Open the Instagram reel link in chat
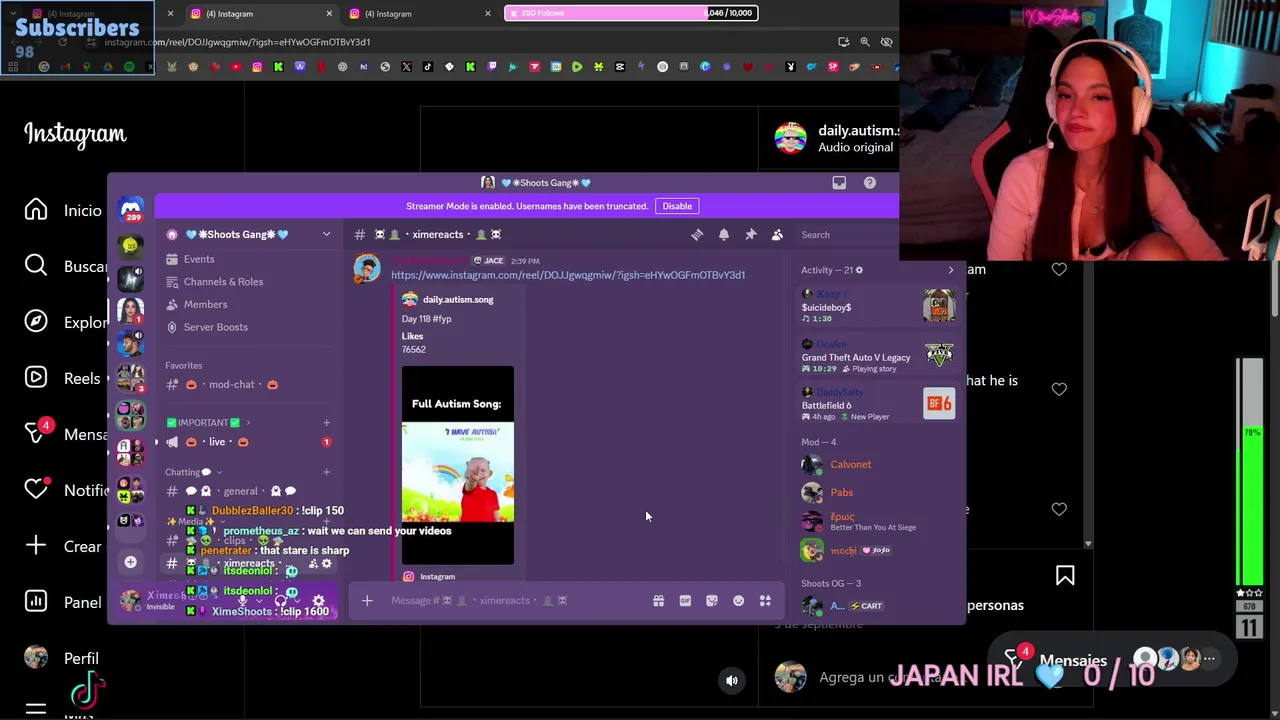The height and width of the screenshot is (720, 1280). [568, 275]
